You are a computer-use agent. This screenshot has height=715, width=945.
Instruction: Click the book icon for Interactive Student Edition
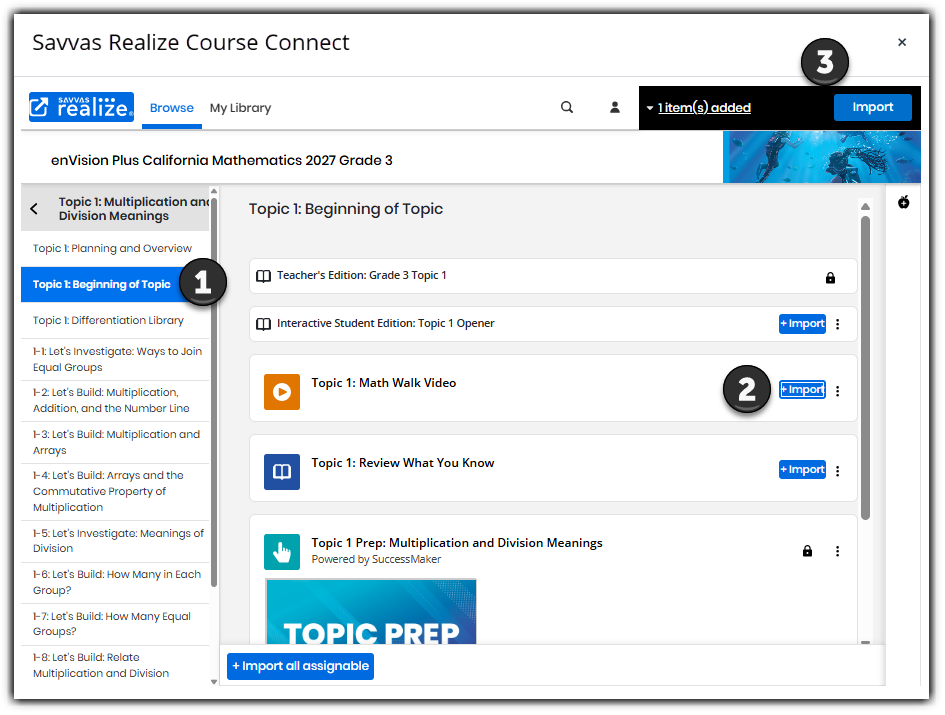[263, 324]
